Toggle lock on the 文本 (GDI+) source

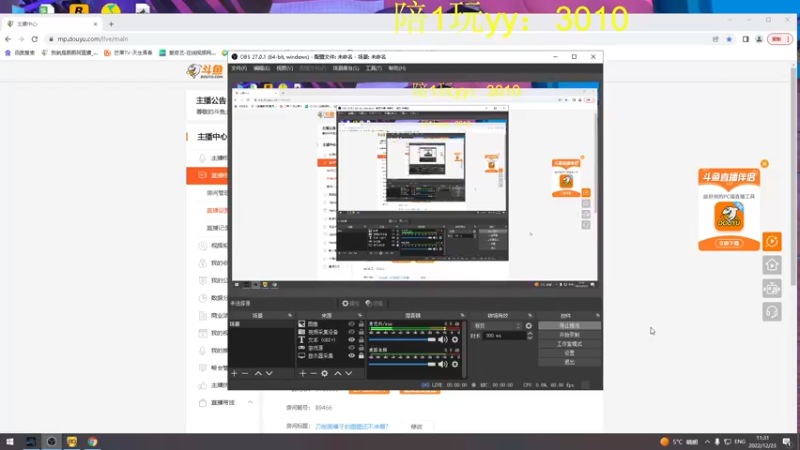(x=361, y=340)
